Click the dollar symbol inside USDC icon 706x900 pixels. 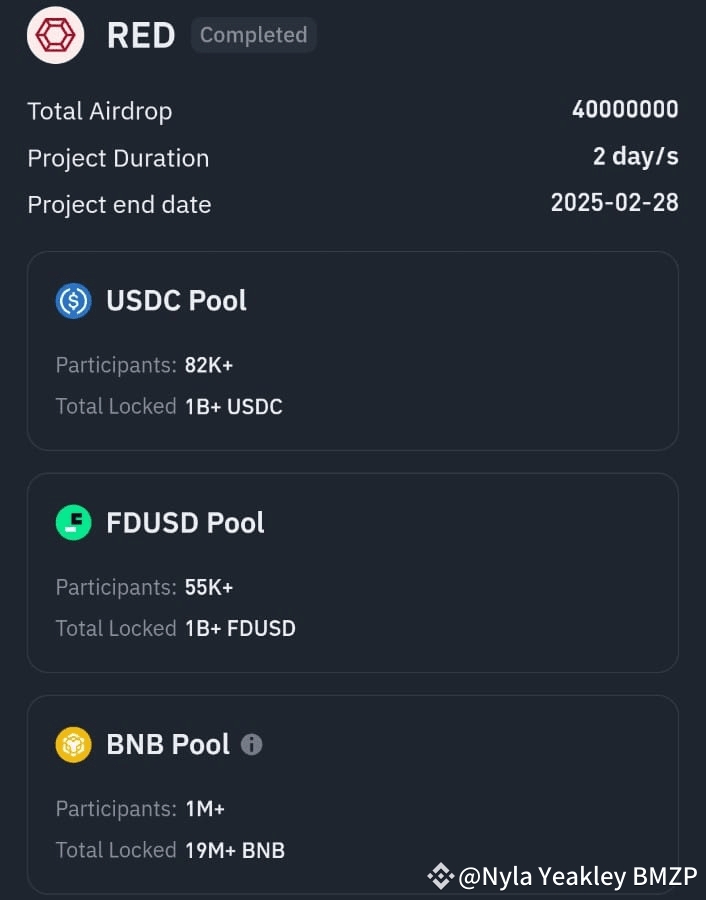(72, 300)
